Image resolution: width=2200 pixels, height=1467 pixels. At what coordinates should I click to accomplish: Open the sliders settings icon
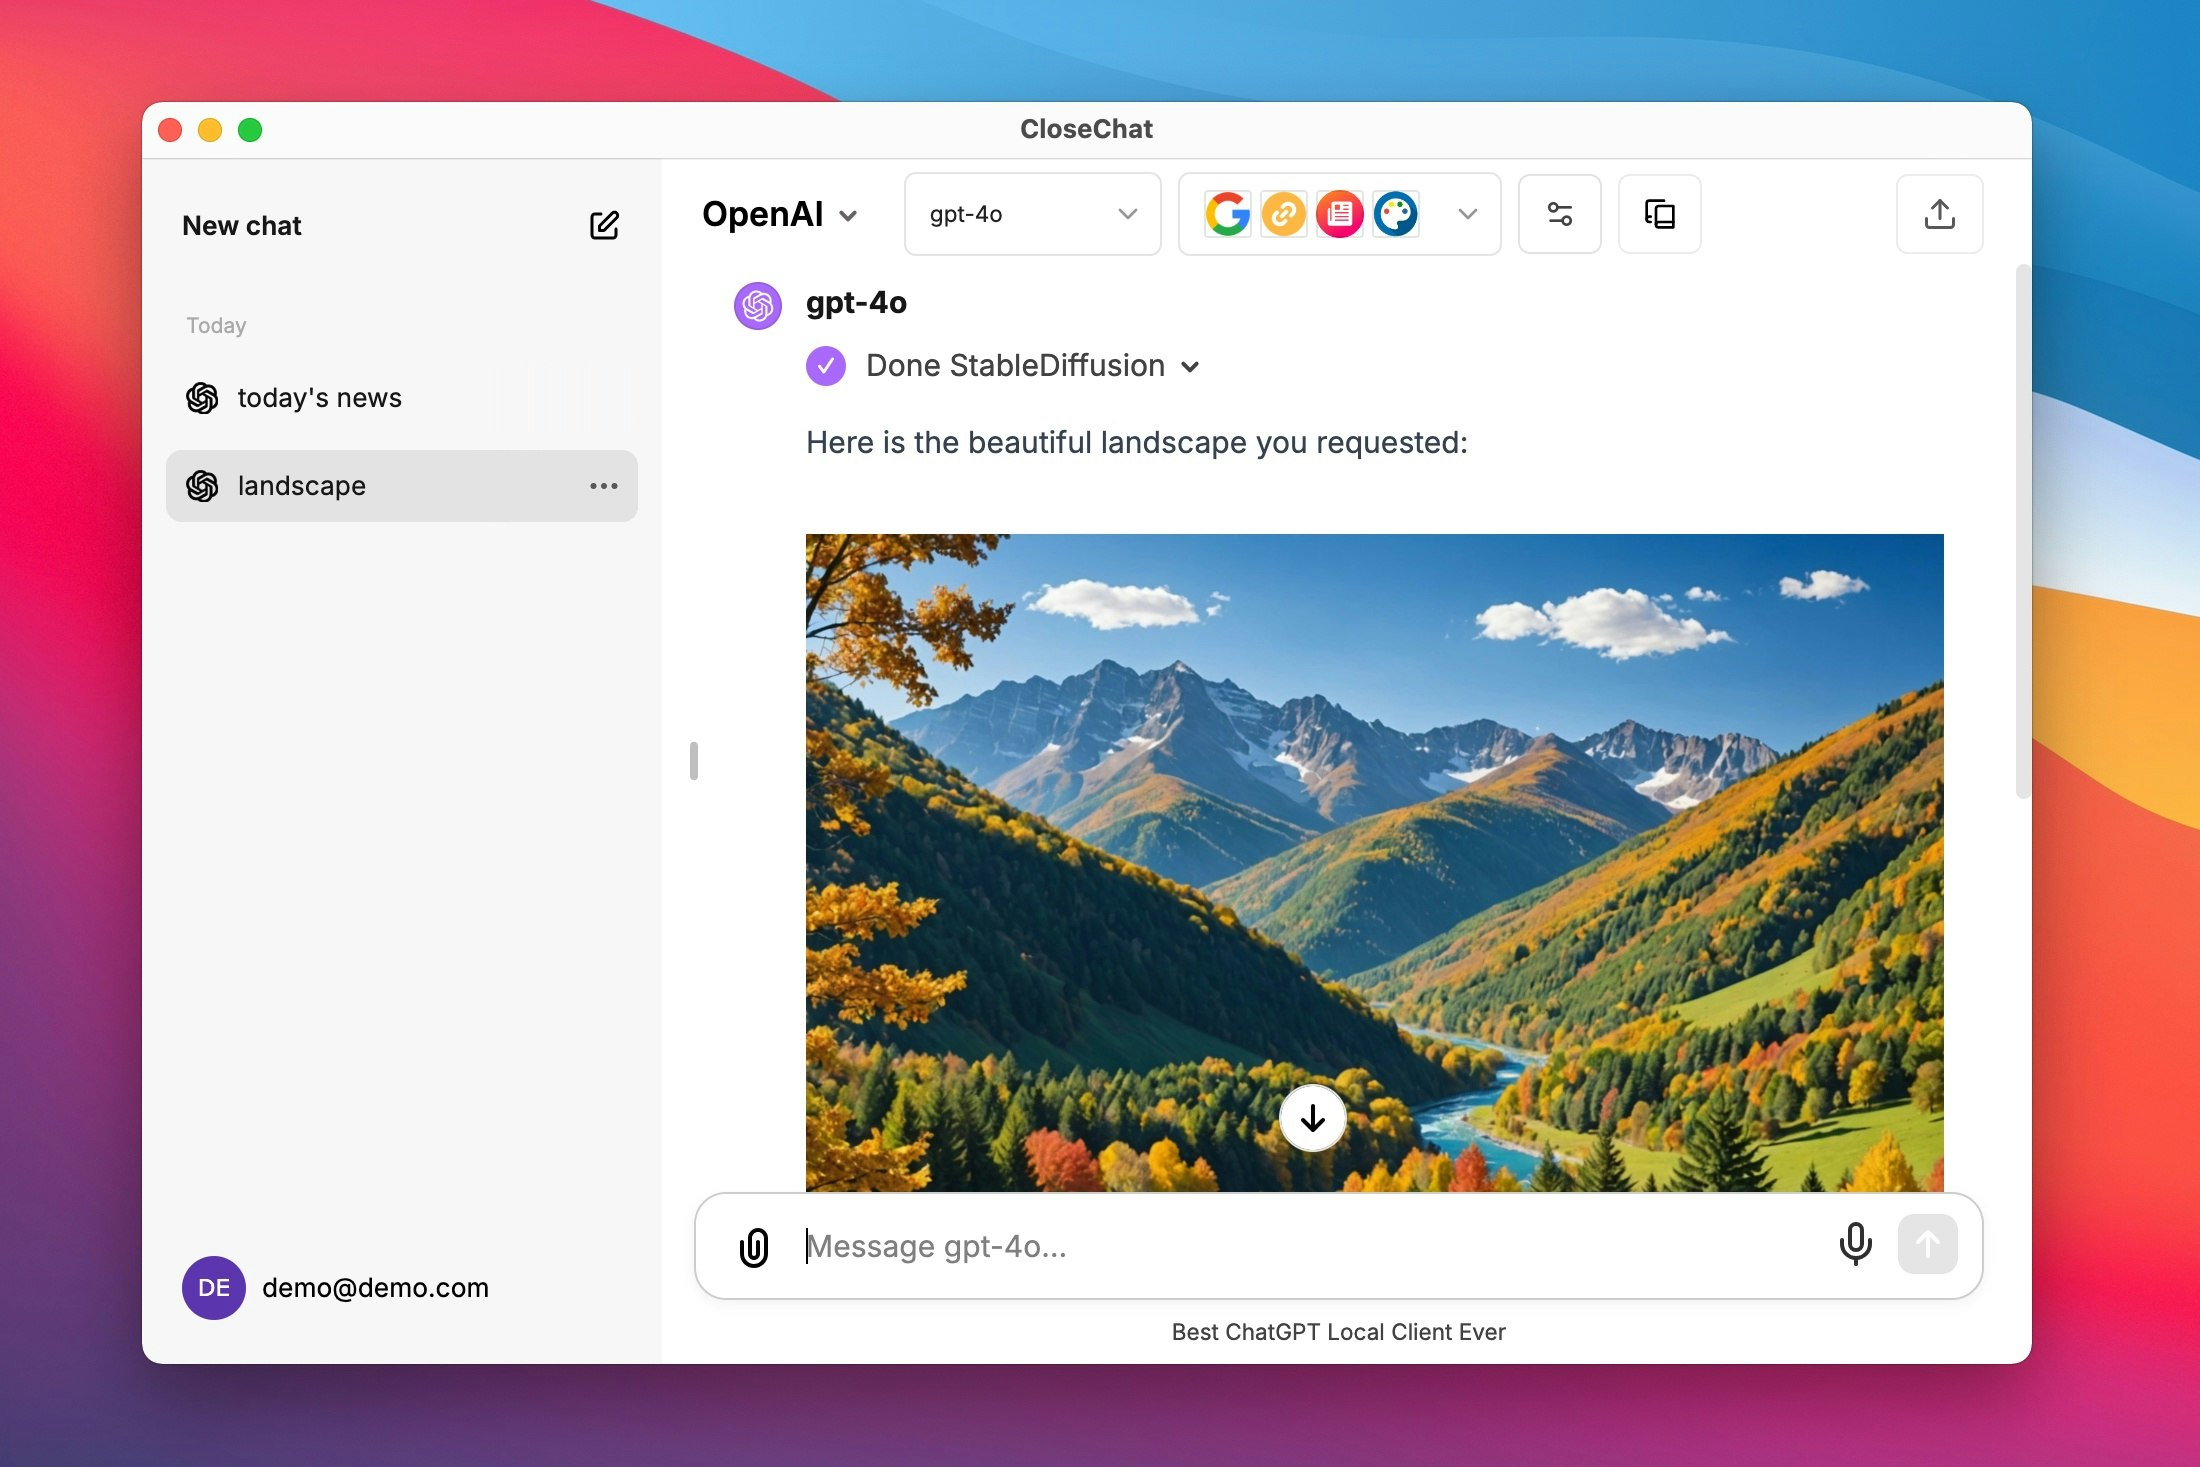pos(1559,214)
